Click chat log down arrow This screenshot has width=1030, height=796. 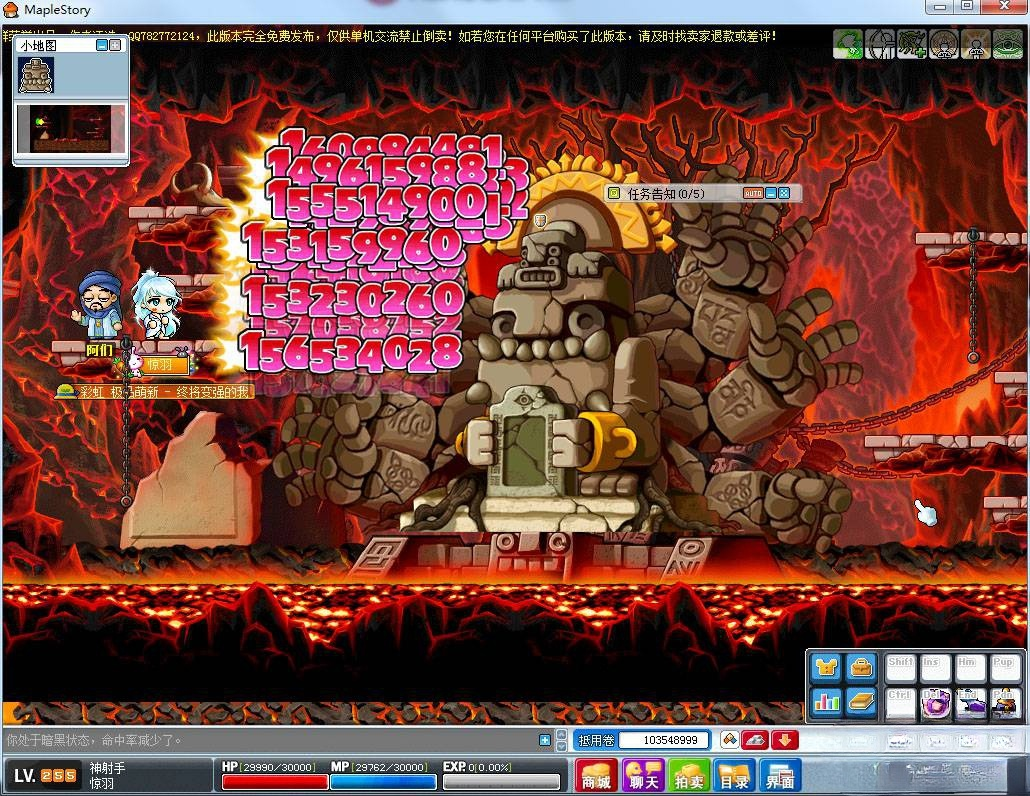coord(562,746)
